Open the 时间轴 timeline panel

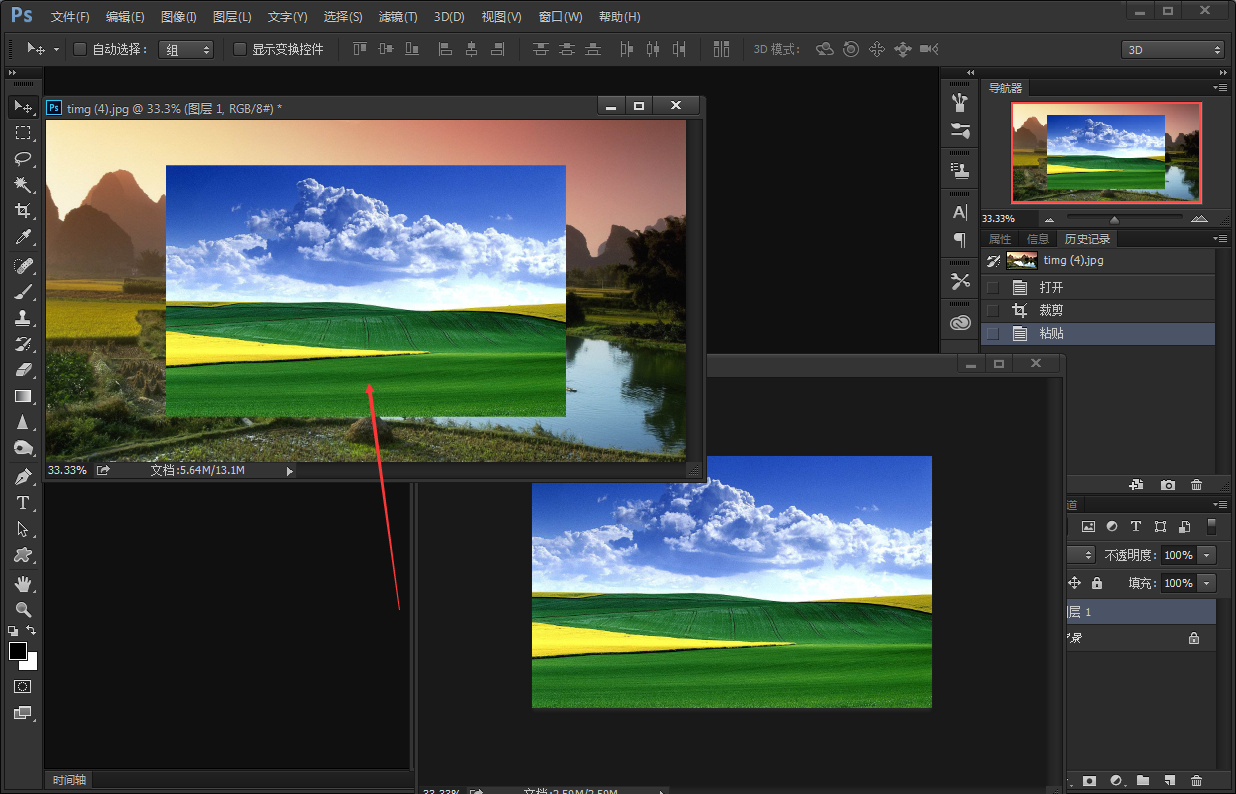point(70,780)
